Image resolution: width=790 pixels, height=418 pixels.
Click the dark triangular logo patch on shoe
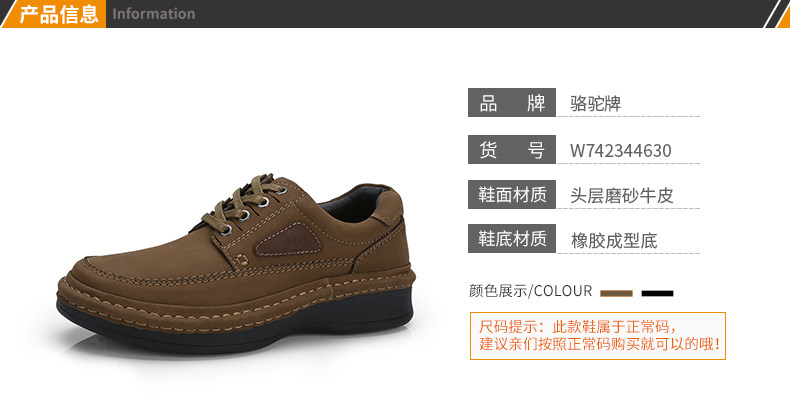(x=289, y=240)
